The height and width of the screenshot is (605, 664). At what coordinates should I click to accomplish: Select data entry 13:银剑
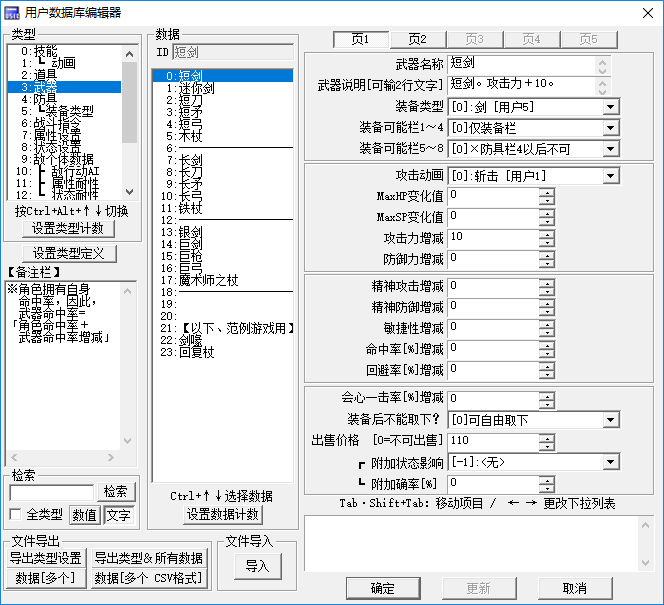pyautogui.click(x=223, y=232)
